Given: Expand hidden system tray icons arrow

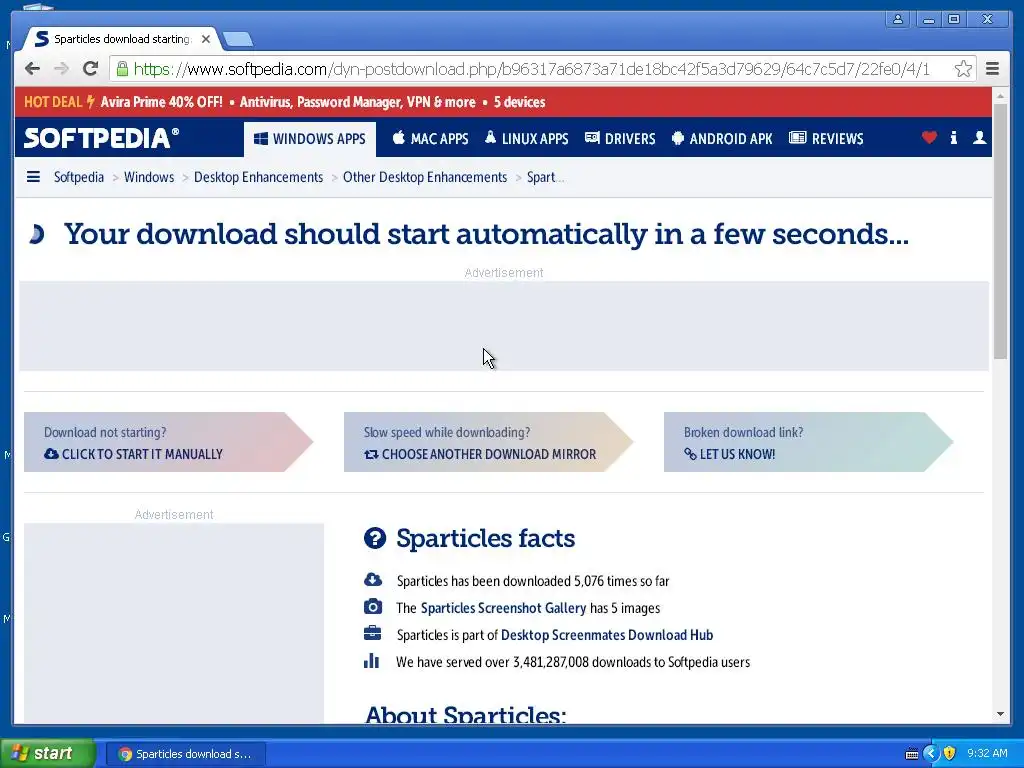Looking at the screenshot, I should 931,754.
